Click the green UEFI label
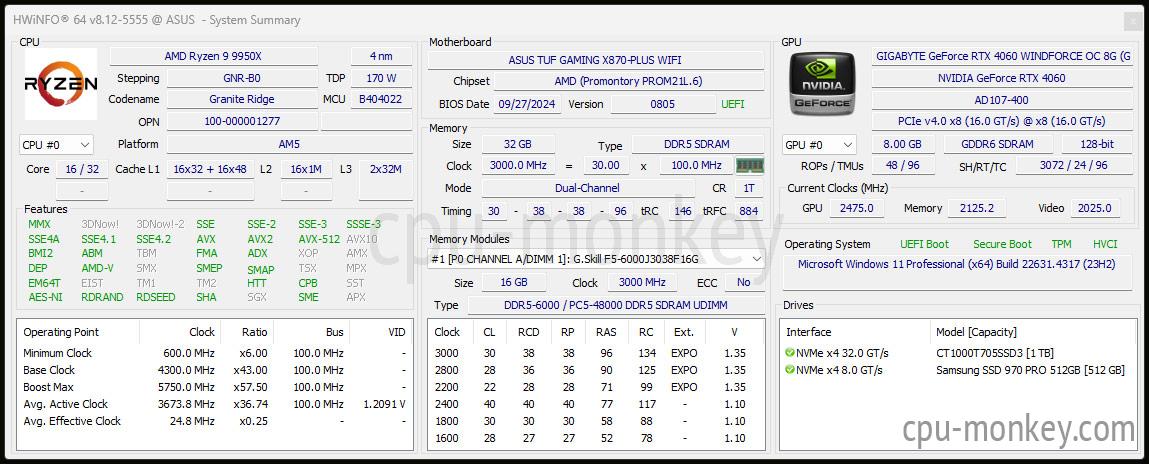The image size is (1149, 464). pos(733,104)
